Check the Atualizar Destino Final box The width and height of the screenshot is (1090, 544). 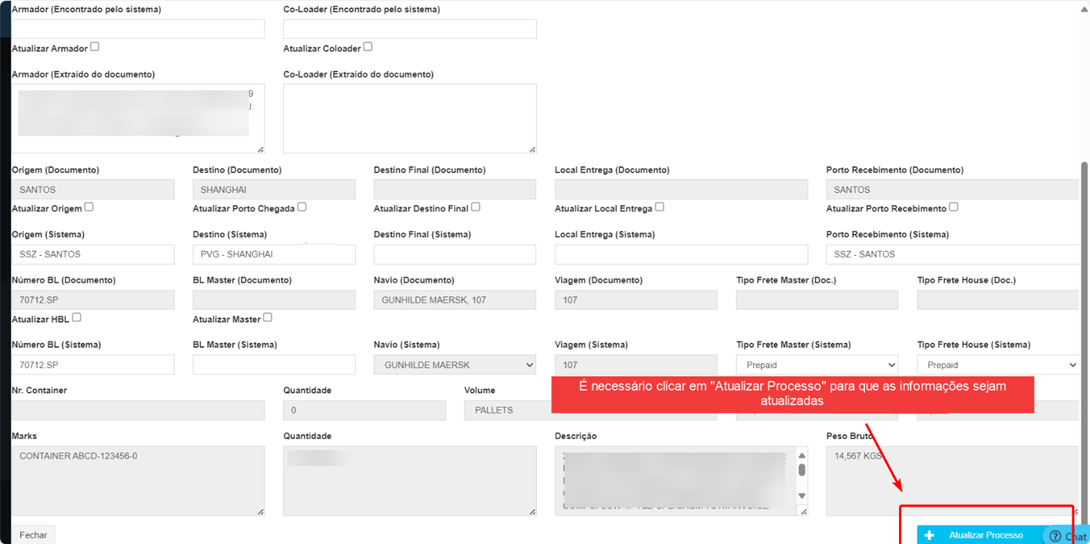click(x=475, y=206)
